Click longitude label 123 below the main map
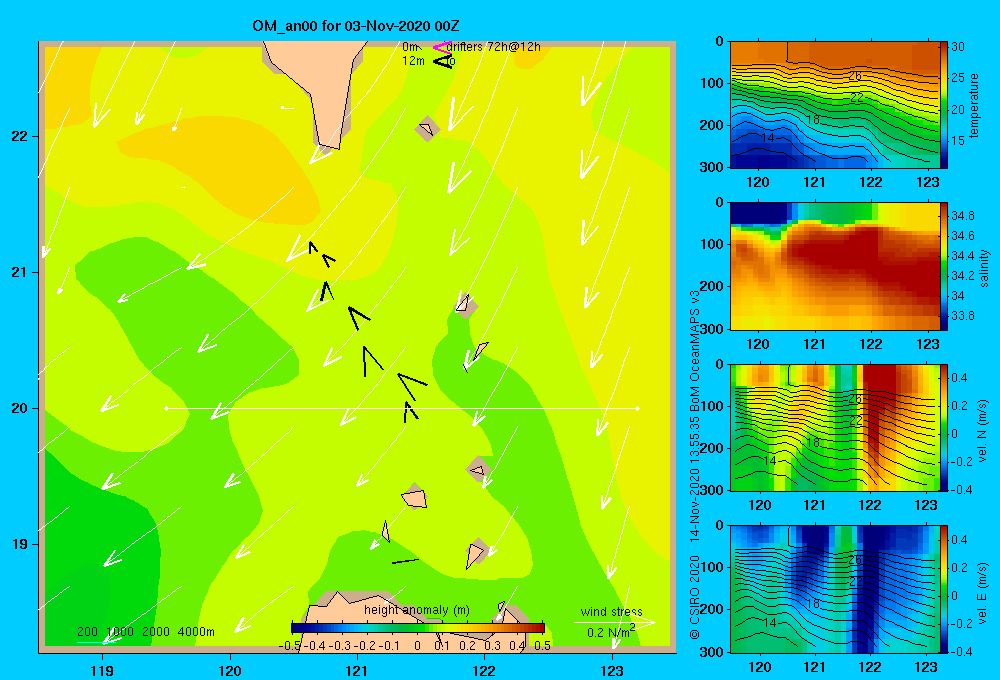Image resolution: width=1000 pixels, height=680 pixels. 612,670
